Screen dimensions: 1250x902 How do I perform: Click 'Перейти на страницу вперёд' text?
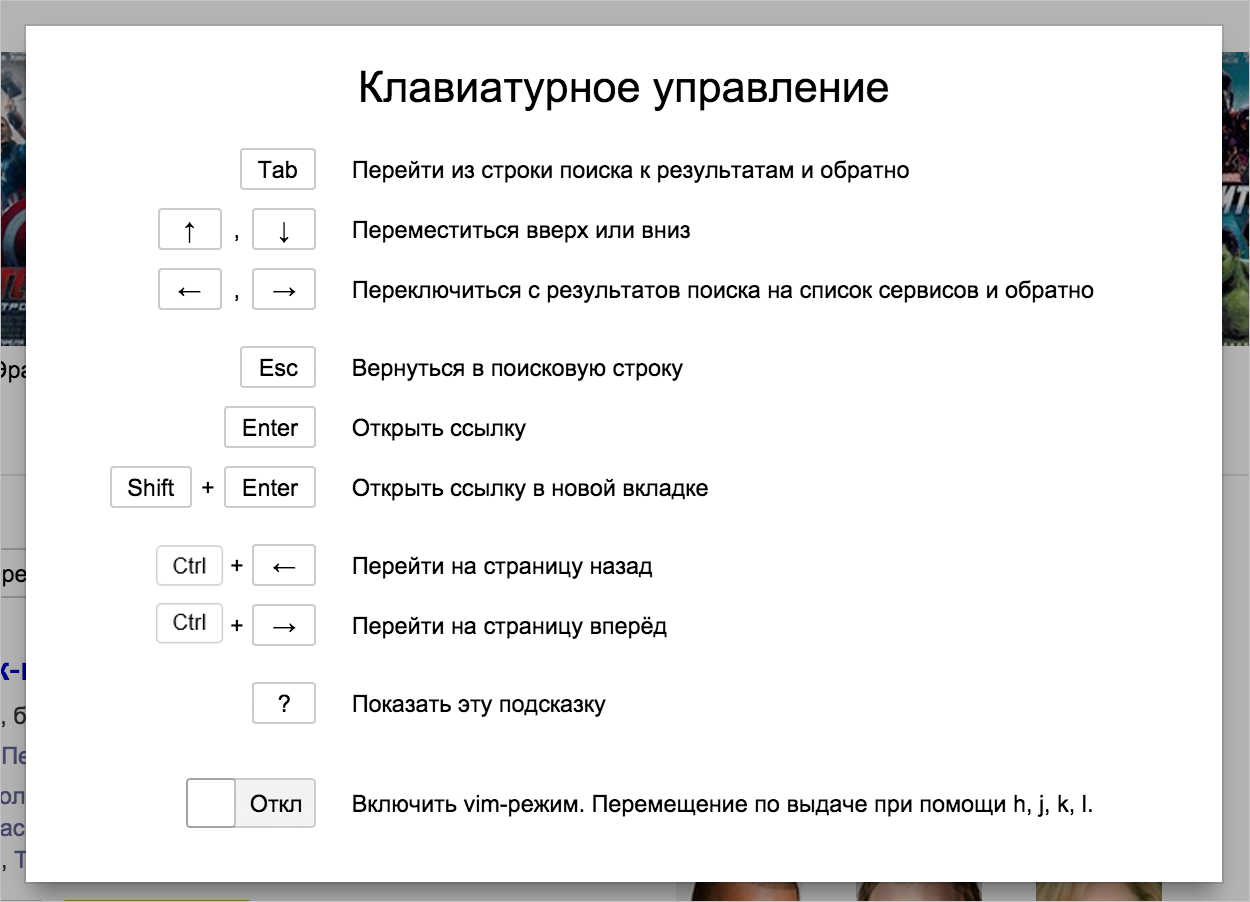(x=509, y=627)
